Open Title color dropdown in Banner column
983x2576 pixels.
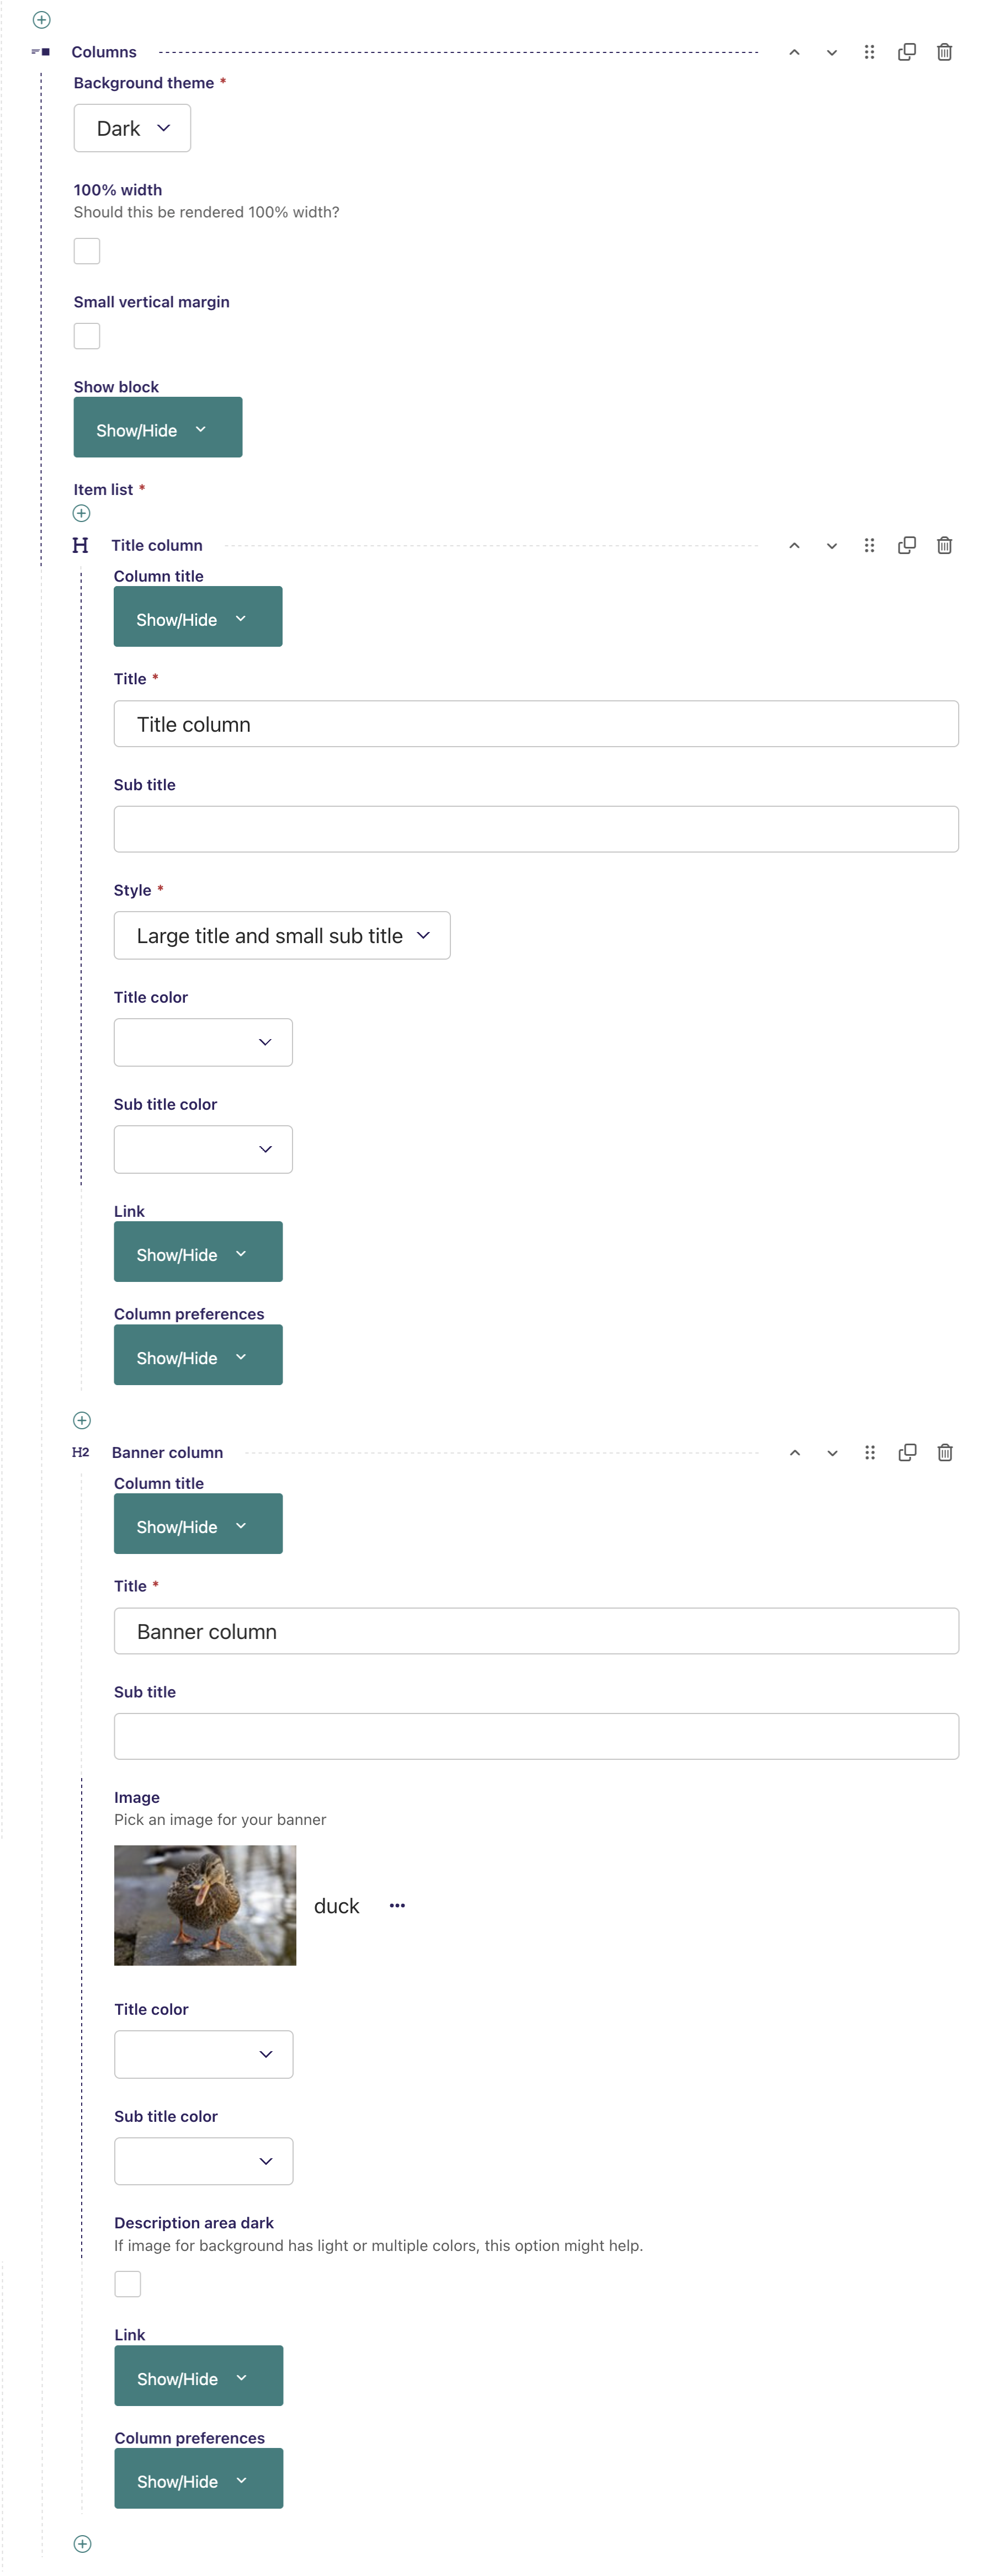(204, 2054)
